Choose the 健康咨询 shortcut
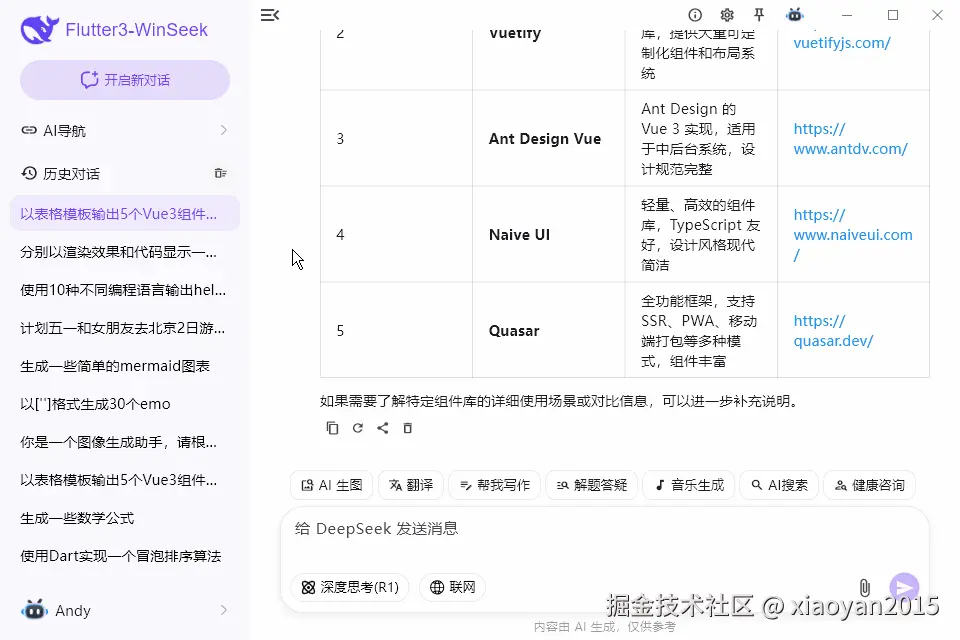The width and height of the screenshot is (960, 640). point(869,485)
